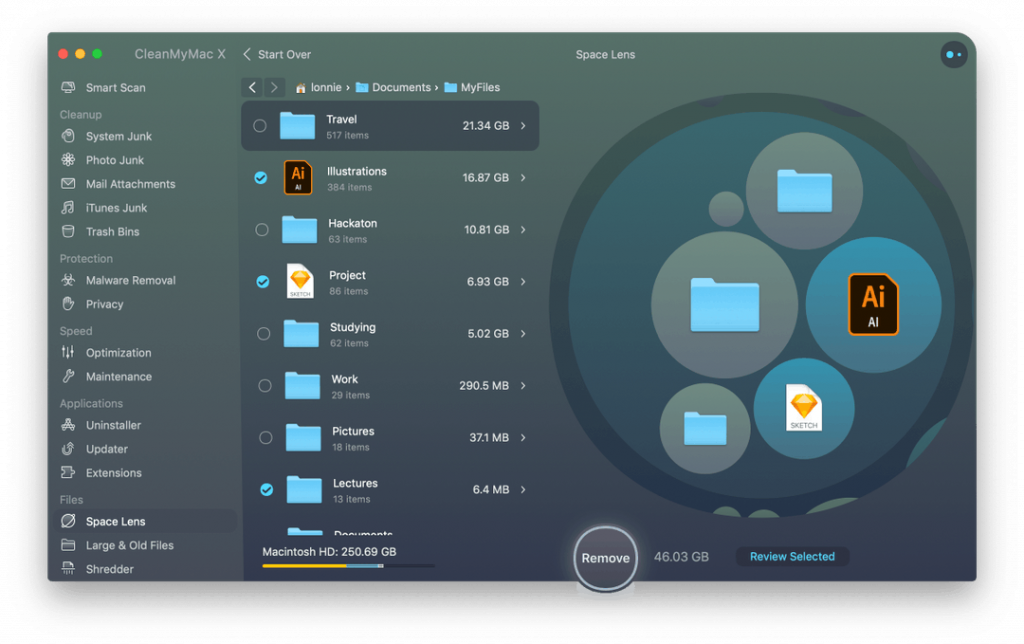The width and height of the screenshot is (1024, 644).
Task: Click the Photo Junk flower icon
Action: tap(68, 160)
